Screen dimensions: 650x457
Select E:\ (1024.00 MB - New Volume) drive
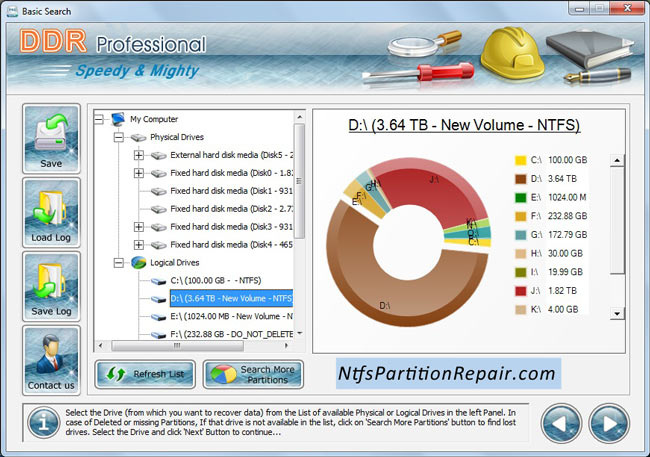(x=231, y=316)
